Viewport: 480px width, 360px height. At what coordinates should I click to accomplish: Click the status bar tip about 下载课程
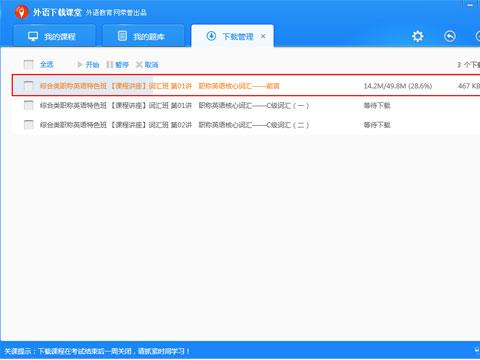97,351
